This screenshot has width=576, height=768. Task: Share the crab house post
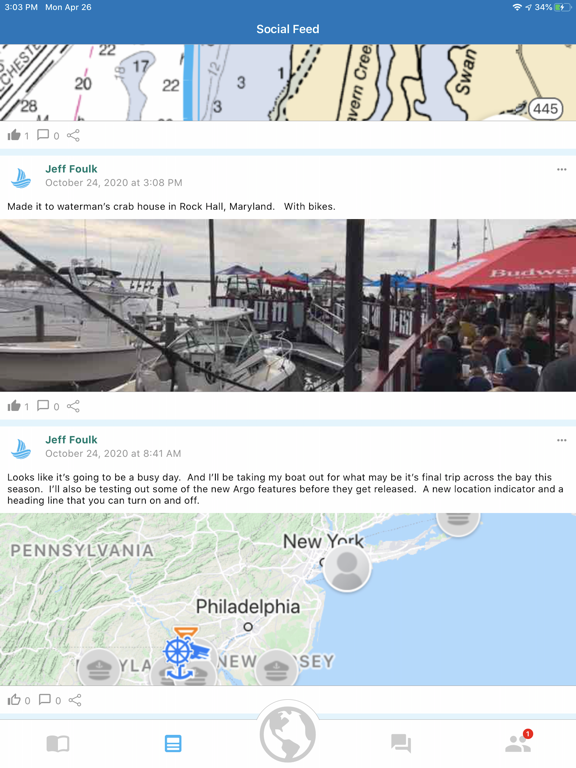coord(73,406)
